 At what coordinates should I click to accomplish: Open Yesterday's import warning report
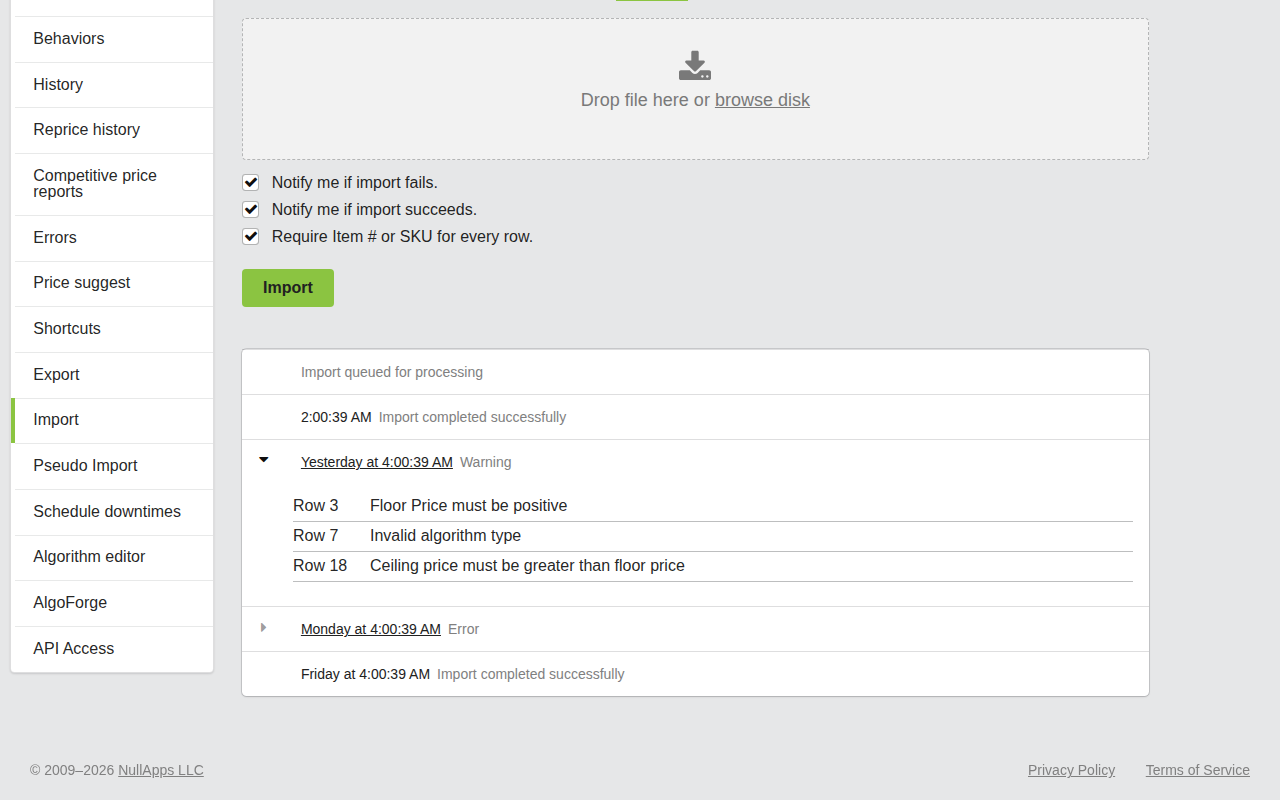(376, 462)
